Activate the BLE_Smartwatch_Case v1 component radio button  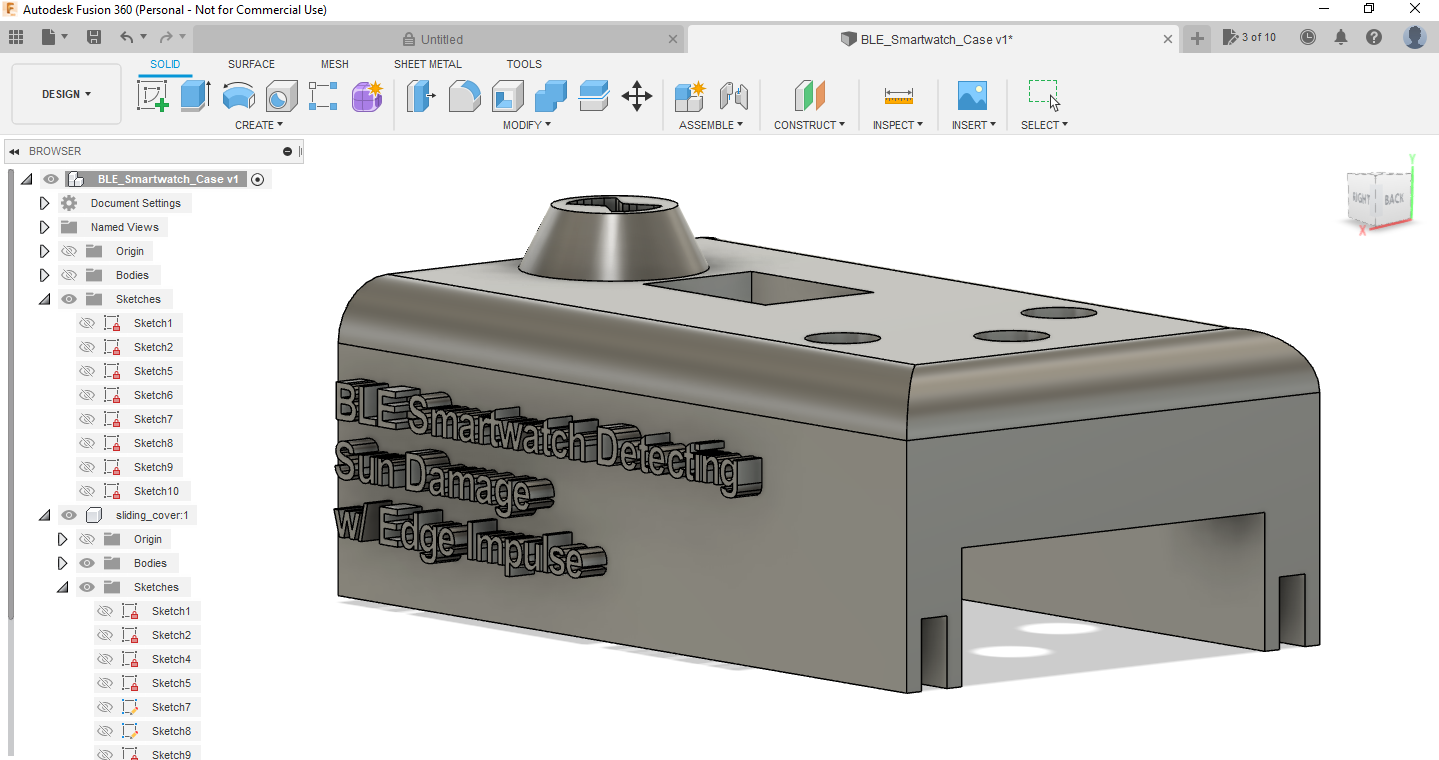coord(258,179)
